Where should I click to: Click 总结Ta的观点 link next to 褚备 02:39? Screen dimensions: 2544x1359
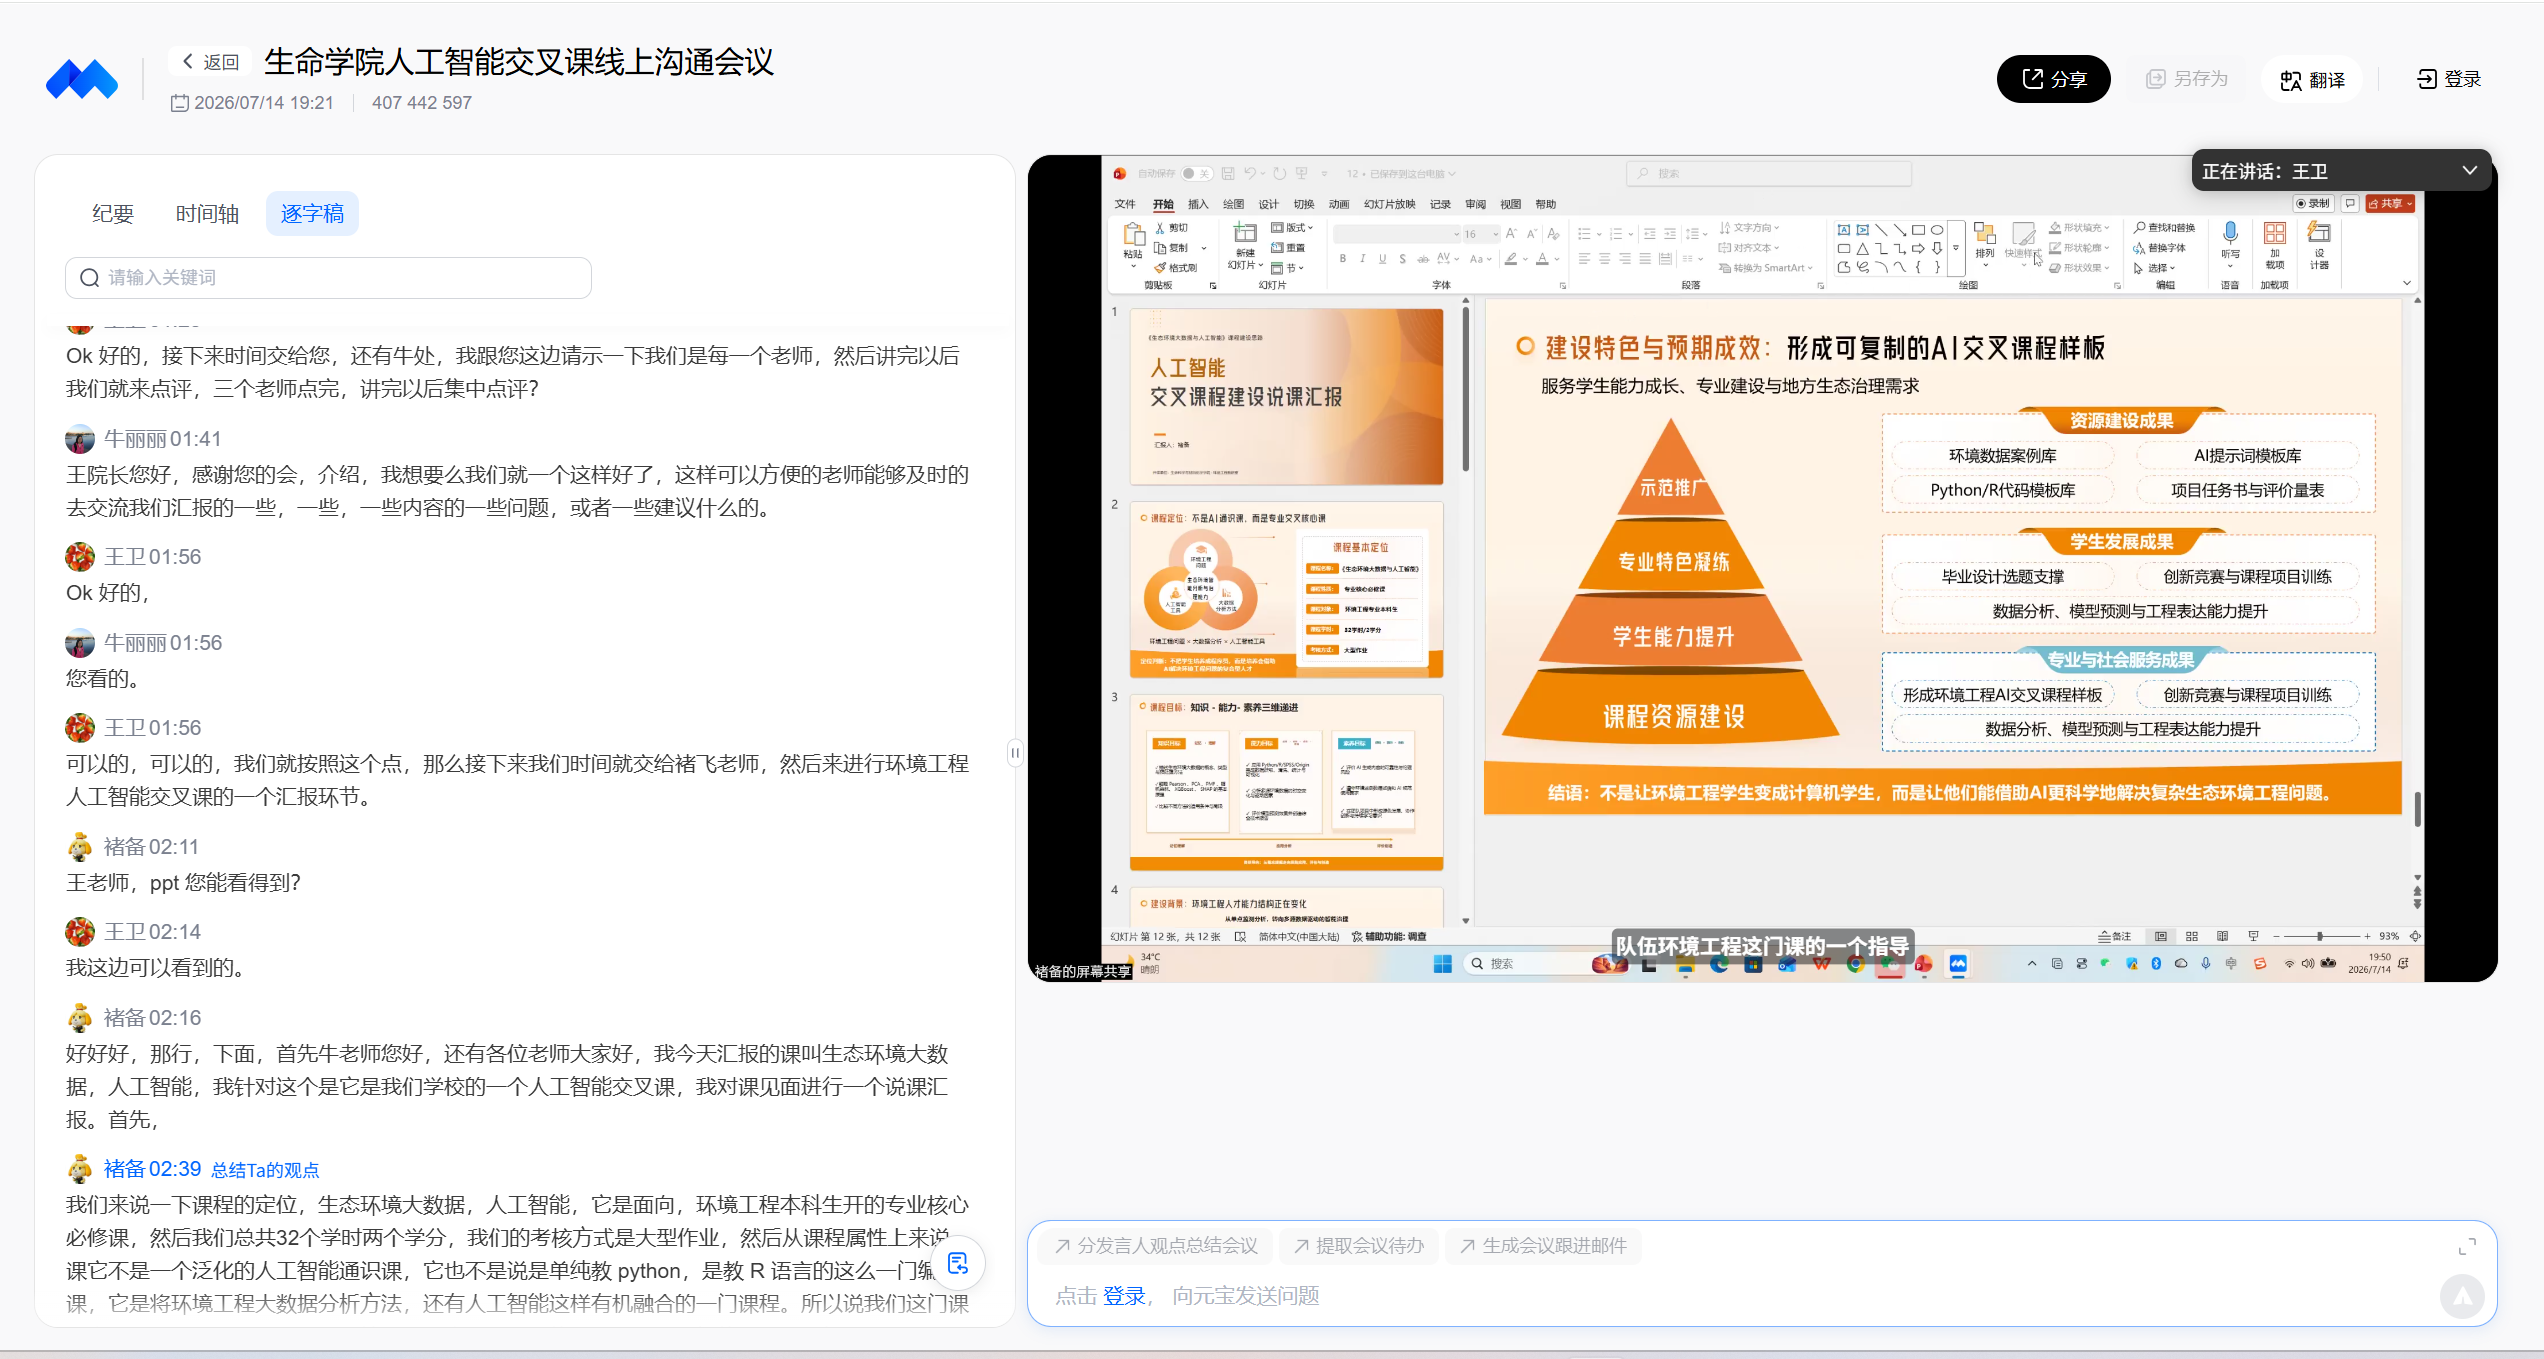coord(265,1170)
